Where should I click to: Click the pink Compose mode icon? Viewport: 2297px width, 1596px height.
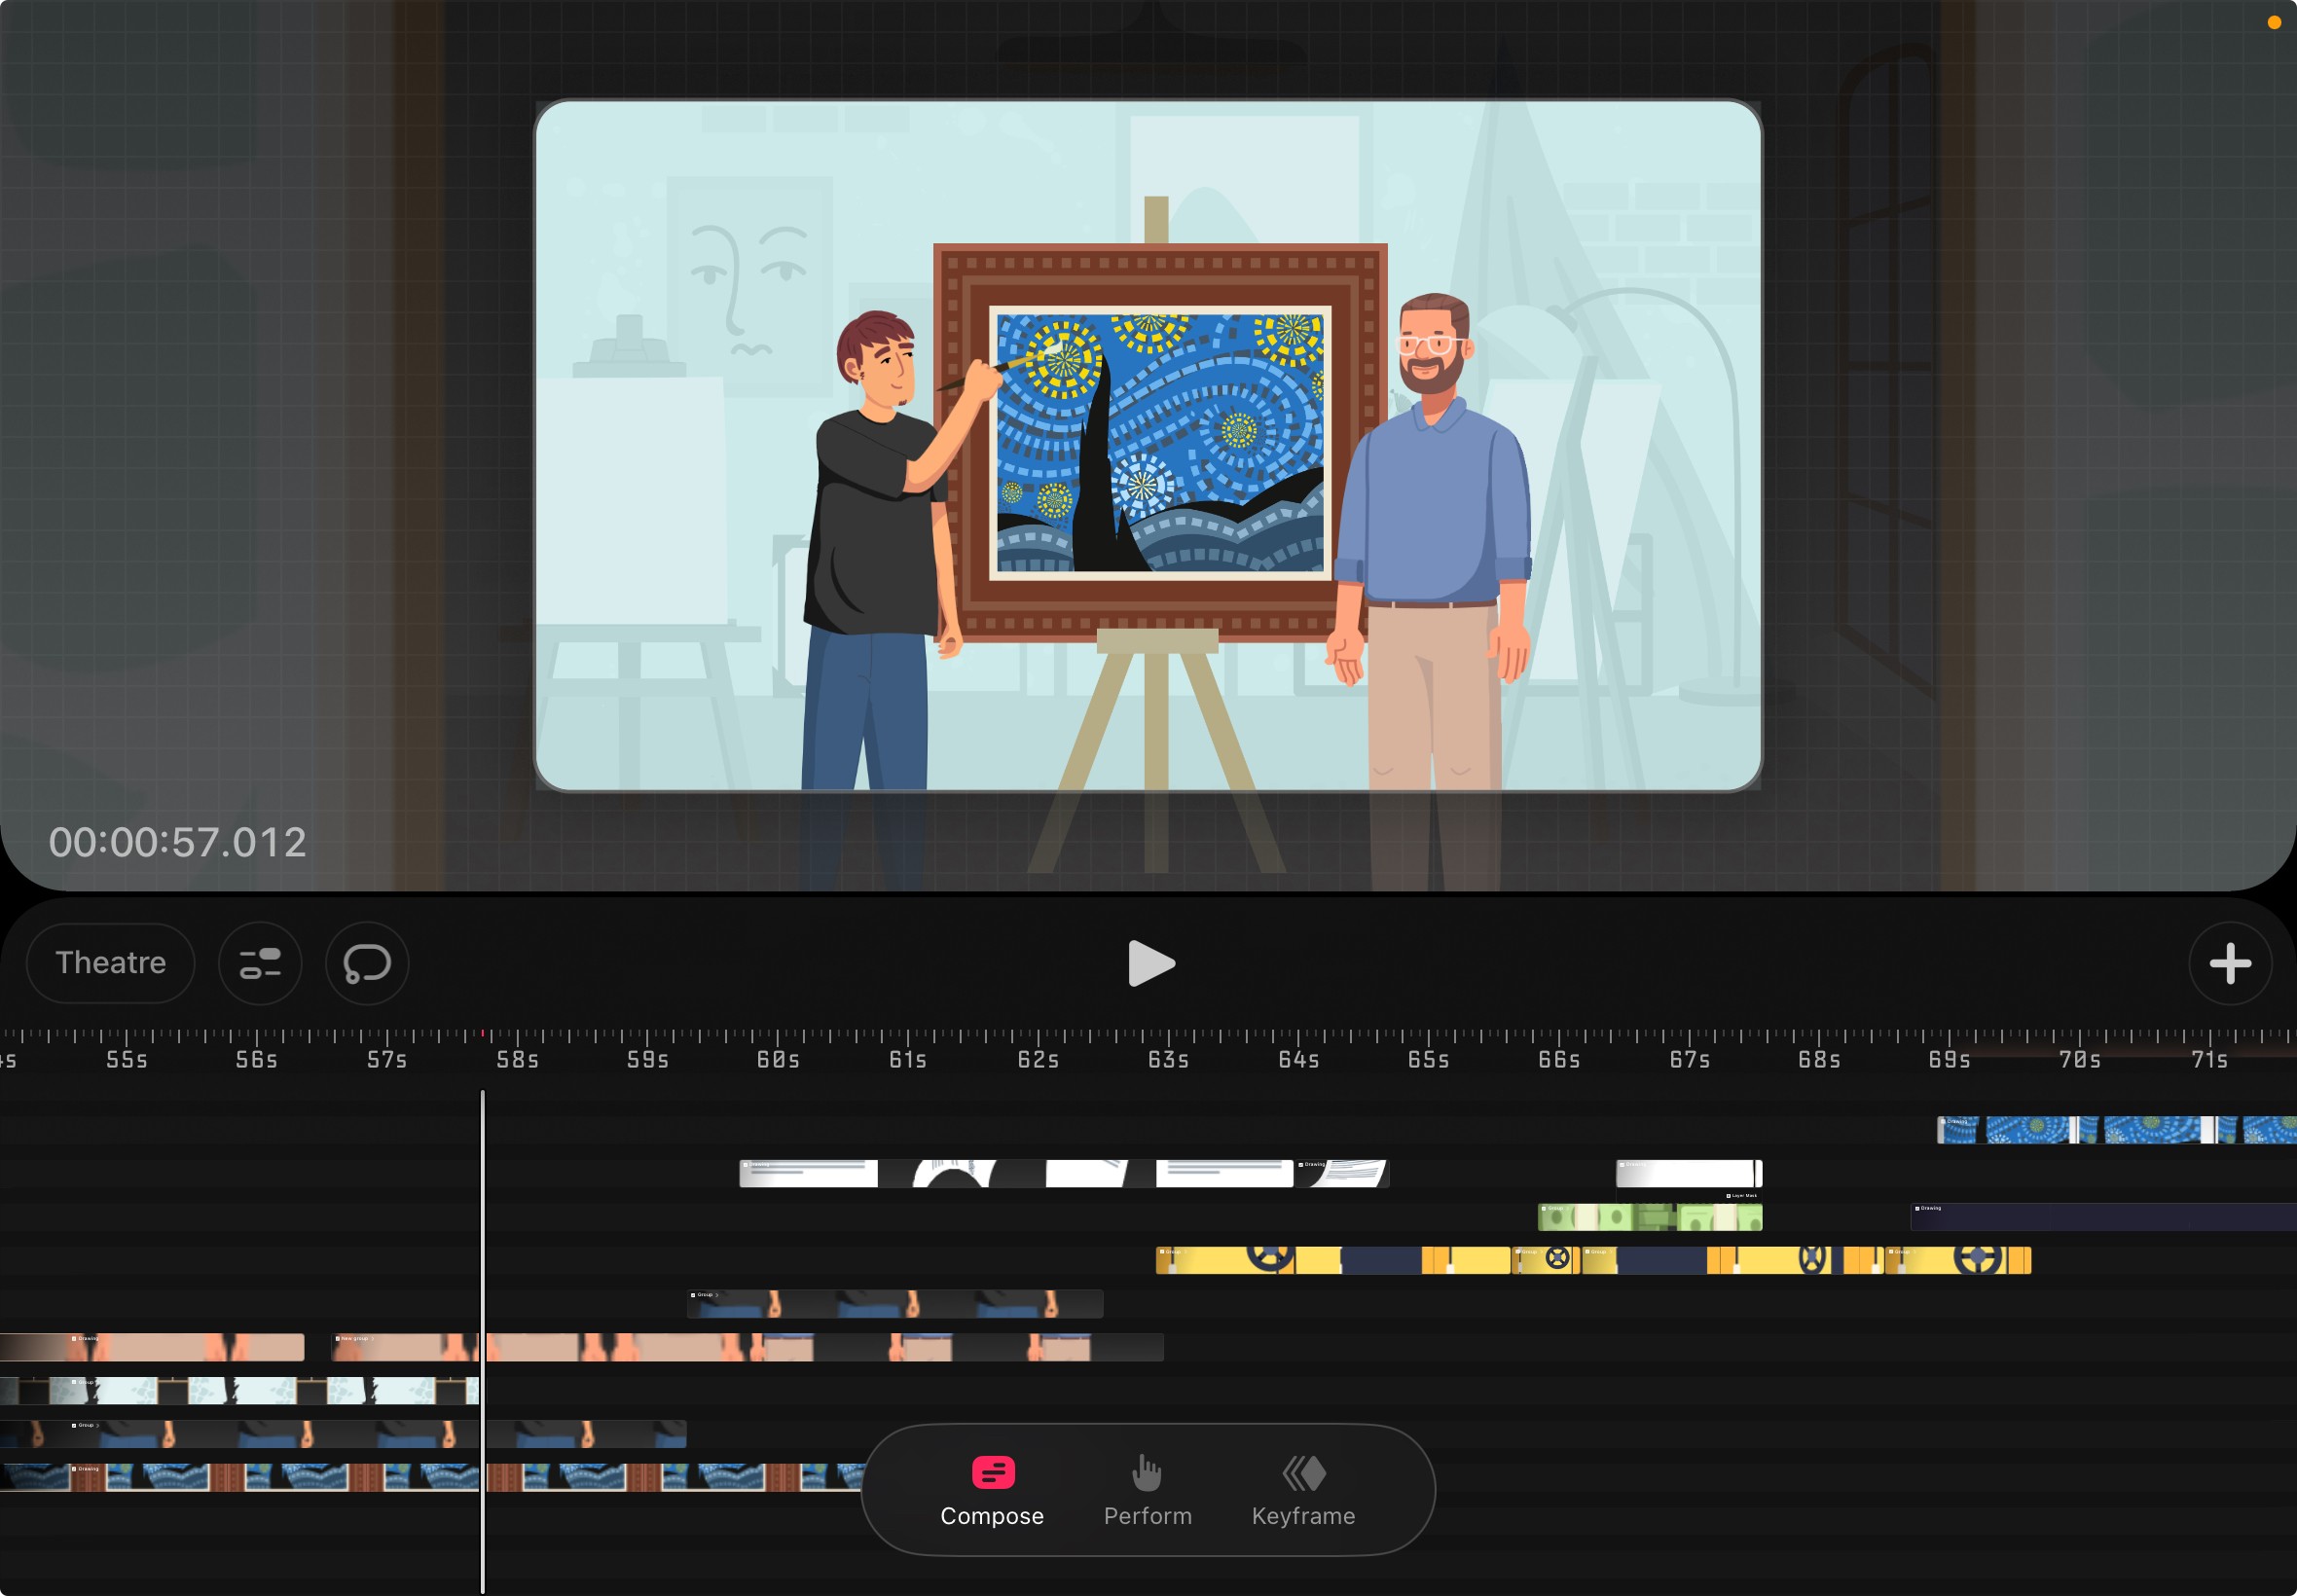(x=992, y=1472)
